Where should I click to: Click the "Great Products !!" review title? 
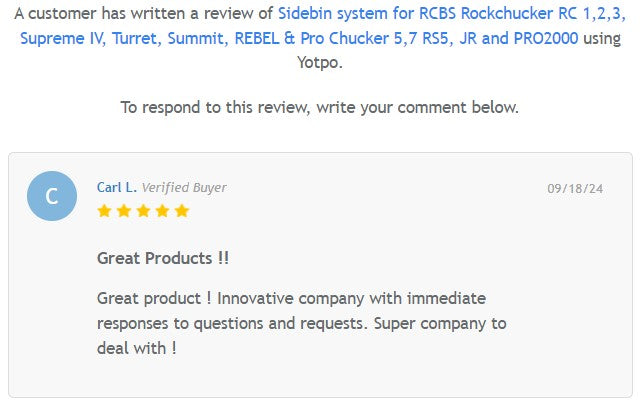pyautogui.click(x=163, y=258)
